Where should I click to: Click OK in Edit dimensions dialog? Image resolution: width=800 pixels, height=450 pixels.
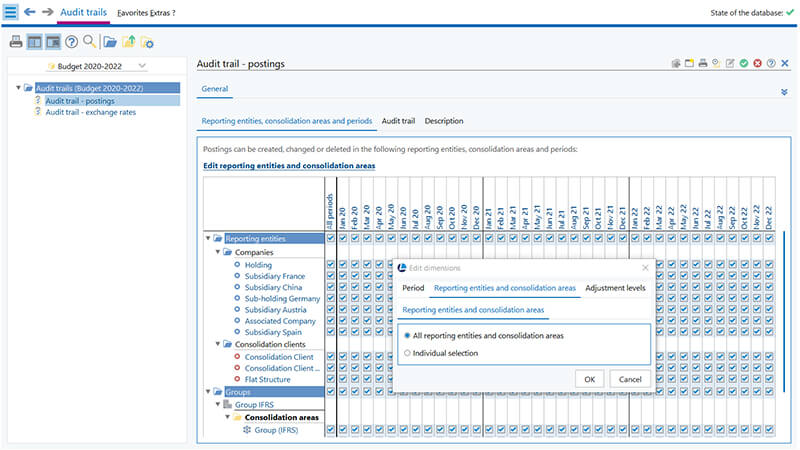click(590, 379)
